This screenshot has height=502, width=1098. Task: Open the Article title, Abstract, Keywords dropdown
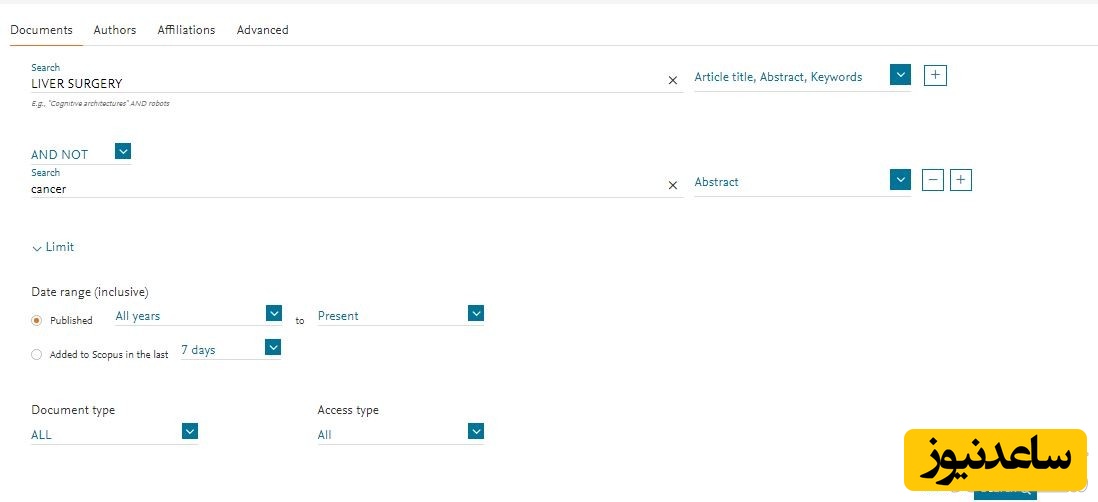click(901, 75)
